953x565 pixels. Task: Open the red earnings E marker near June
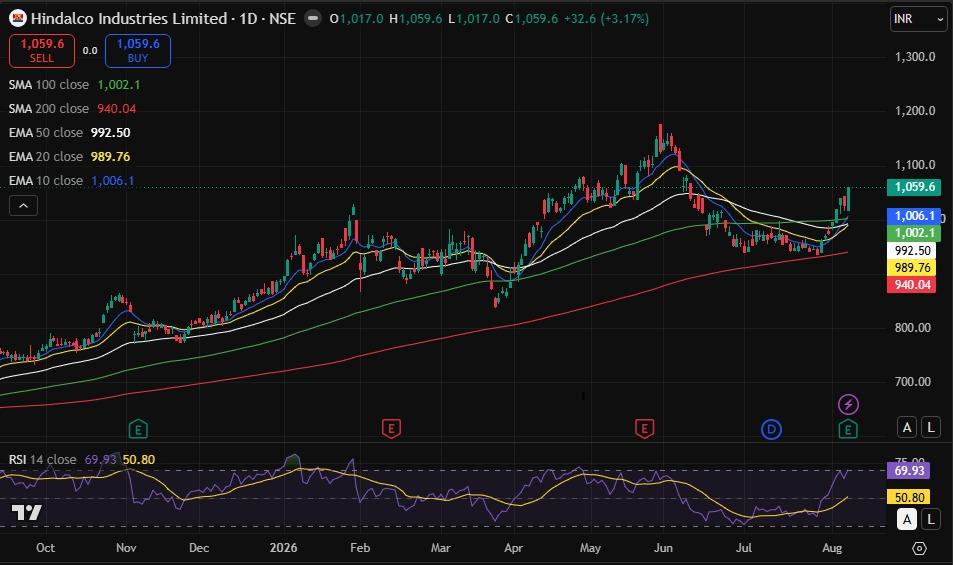tap(644, 429)
